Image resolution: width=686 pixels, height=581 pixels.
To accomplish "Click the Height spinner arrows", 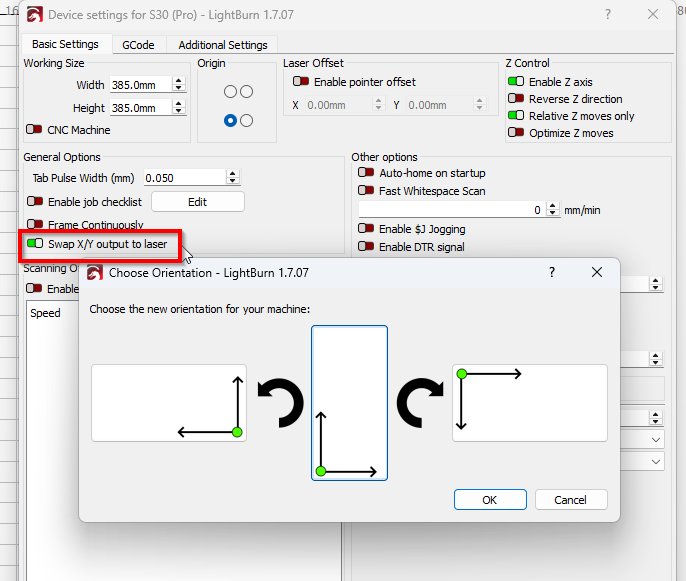I will 178,108.
